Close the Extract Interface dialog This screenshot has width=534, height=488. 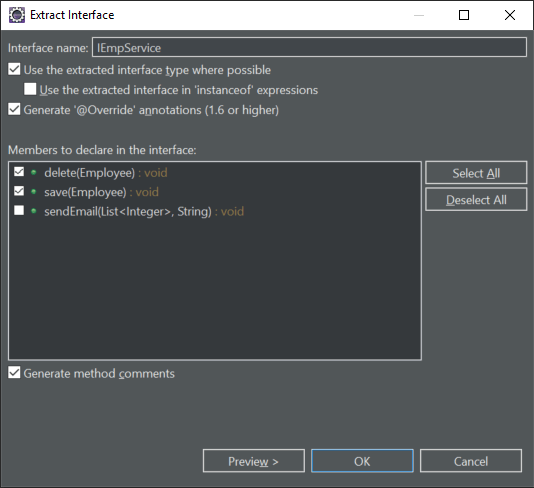click(x=510, y=15)
